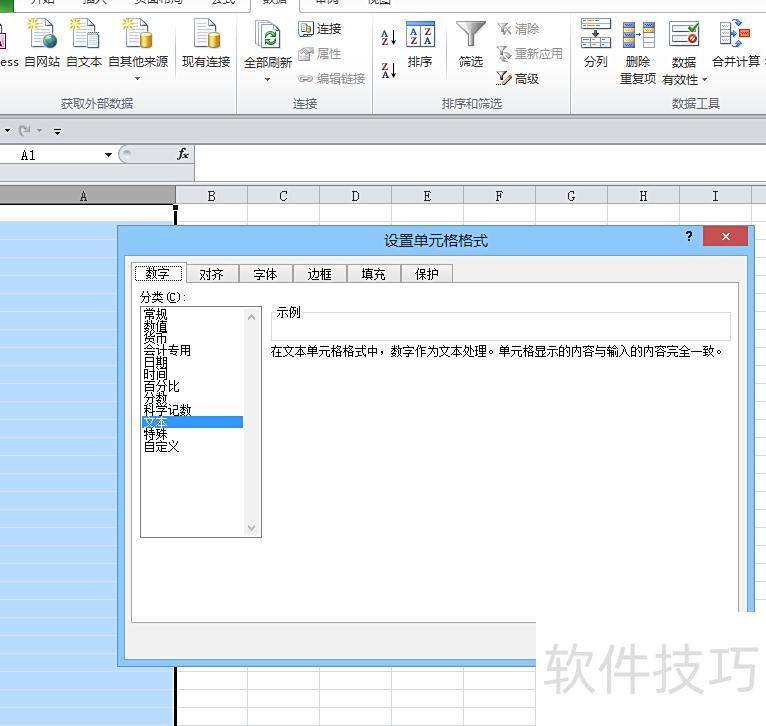The width and height of the screenshot is (766, 726).
Task: Open the 排序 sort dialog
Action: pyautogui.click(x=420, y=44)
